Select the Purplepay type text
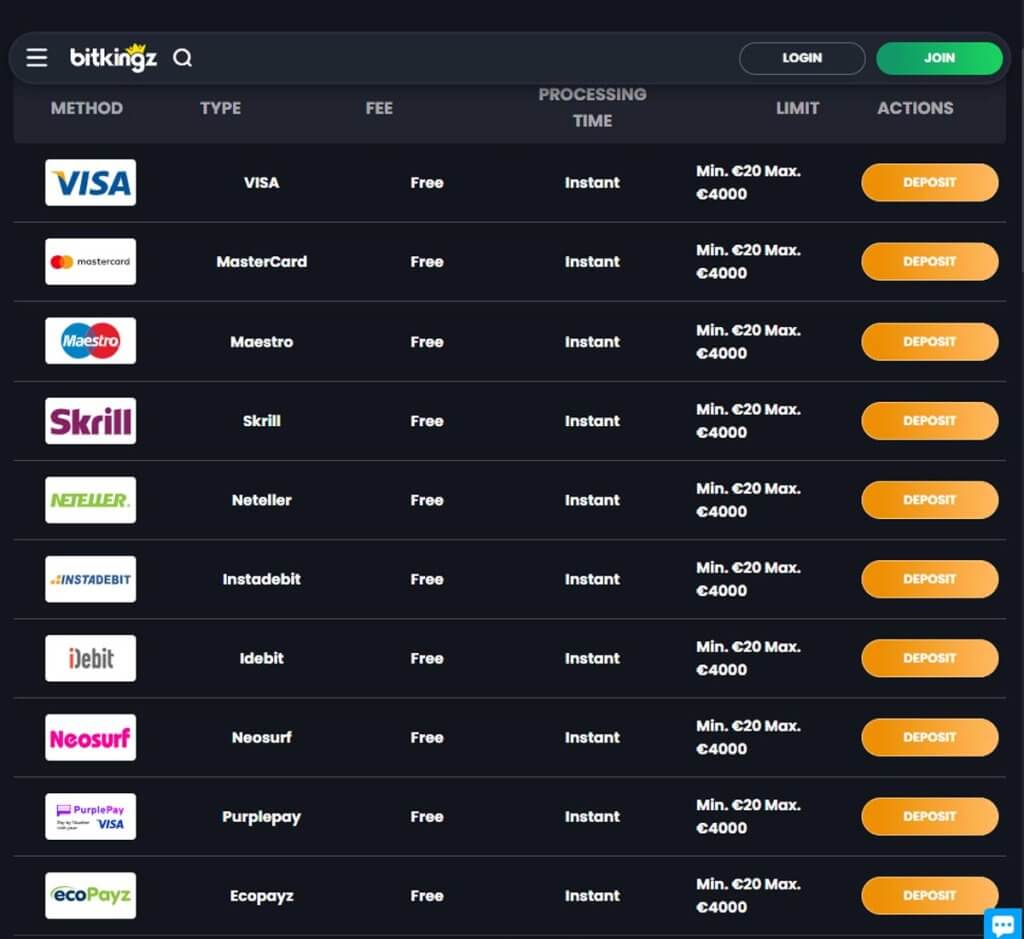 click(261, 817)
